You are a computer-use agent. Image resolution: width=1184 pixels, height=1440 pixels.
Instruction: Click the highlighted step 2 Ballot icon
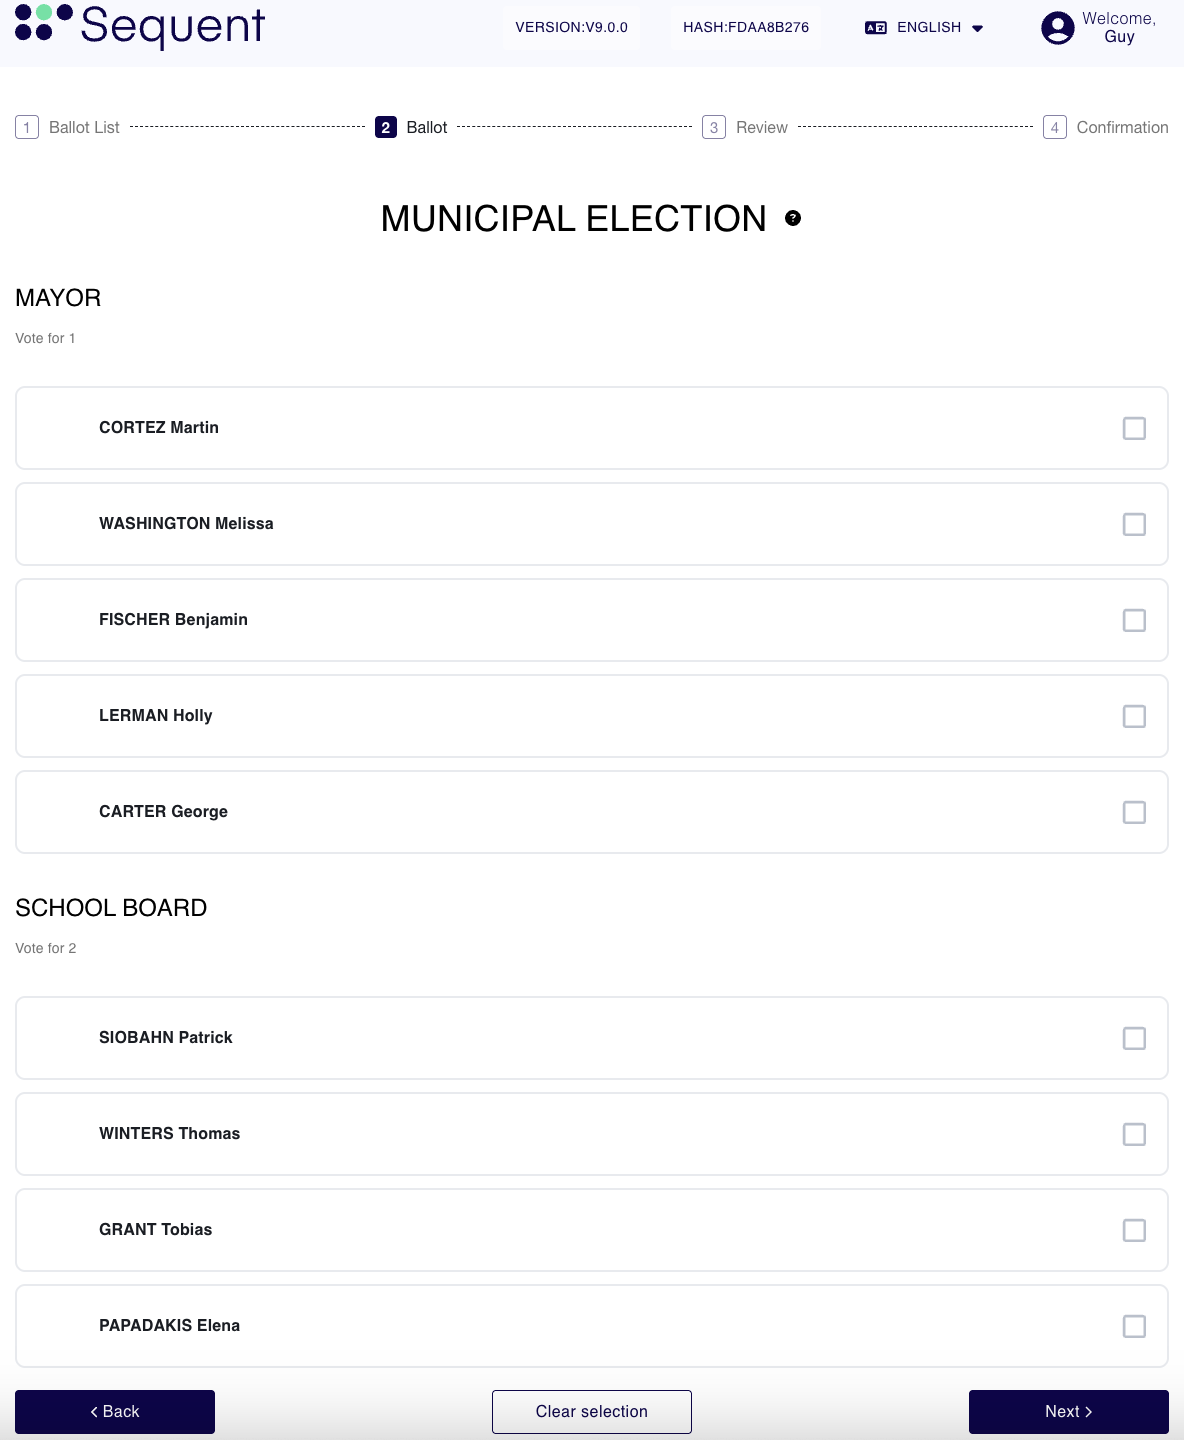(385, 127)
